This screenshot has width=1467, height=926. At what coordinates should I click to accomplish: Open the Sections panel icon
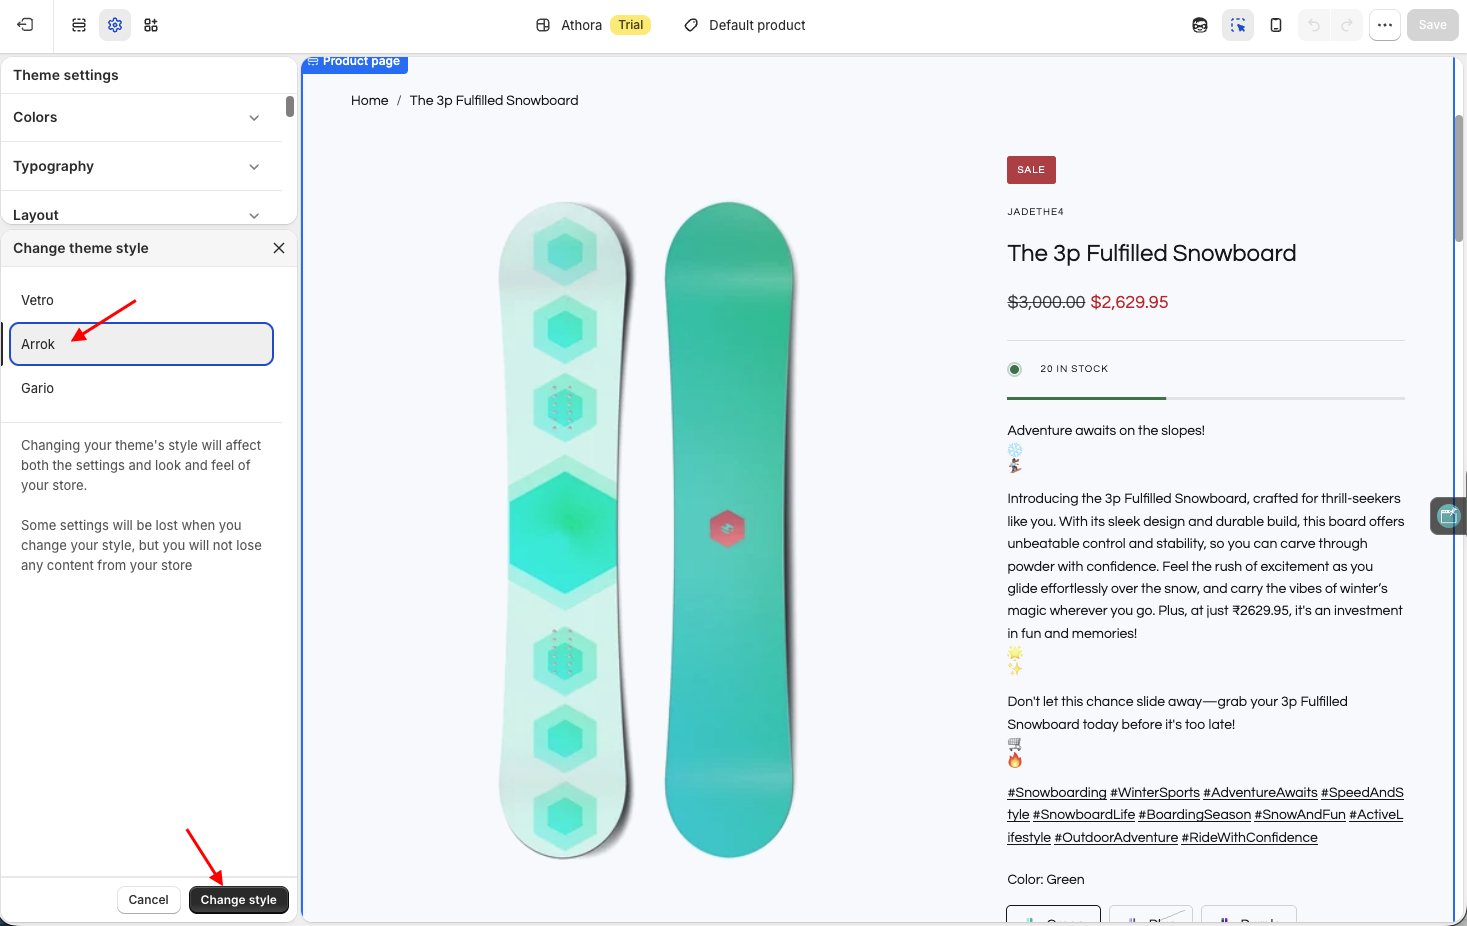tap(79, 25)
